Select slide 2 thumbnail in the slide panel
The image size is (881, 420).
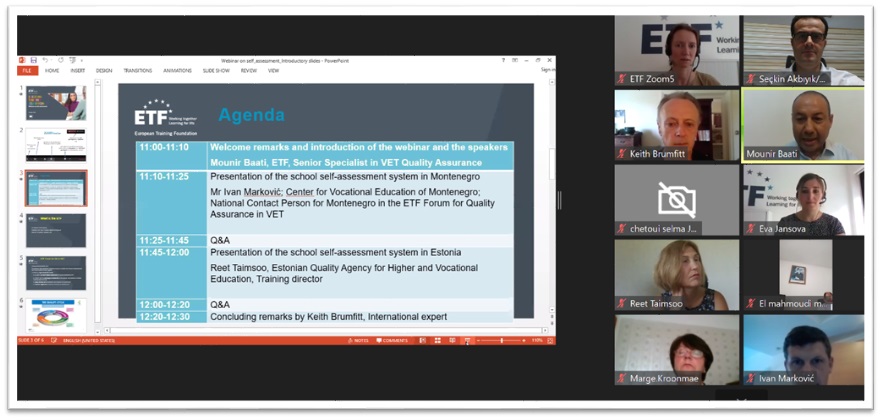coord(56,145)
